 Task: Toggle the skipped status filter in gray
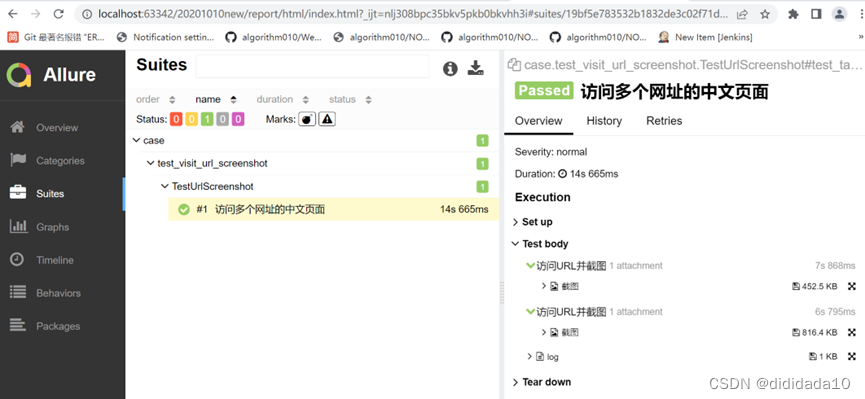[222, 119]
